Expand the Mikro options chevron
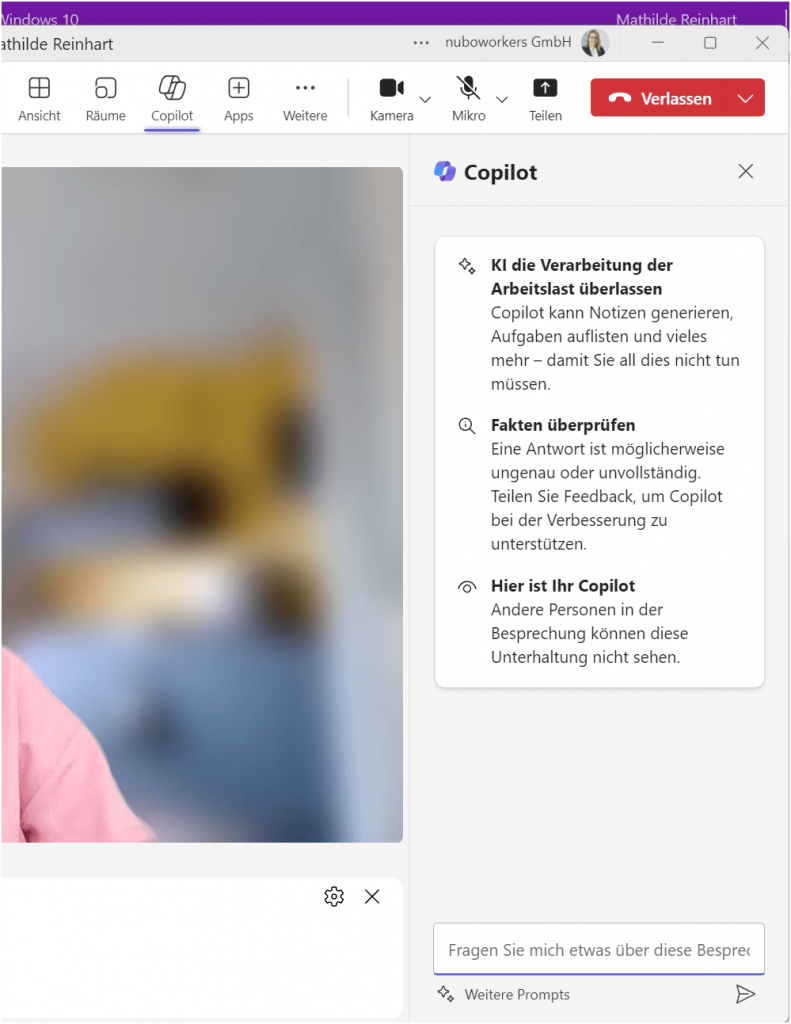The image size is (791, 1024). 502,99
